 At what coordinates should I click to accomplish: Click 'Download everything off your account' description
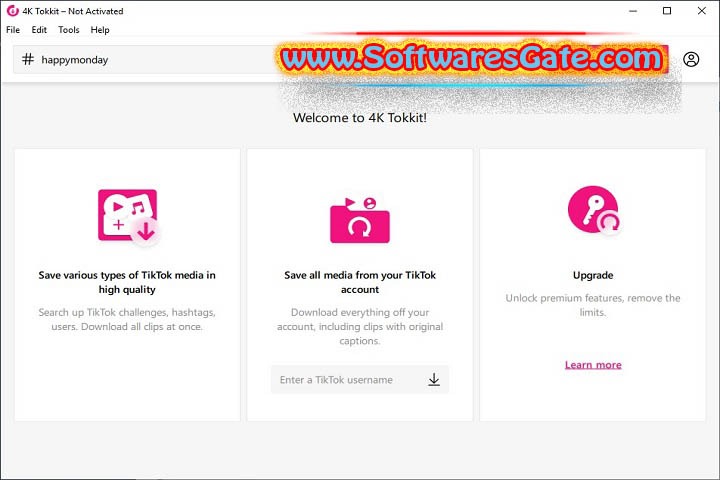tap(360, 326)
